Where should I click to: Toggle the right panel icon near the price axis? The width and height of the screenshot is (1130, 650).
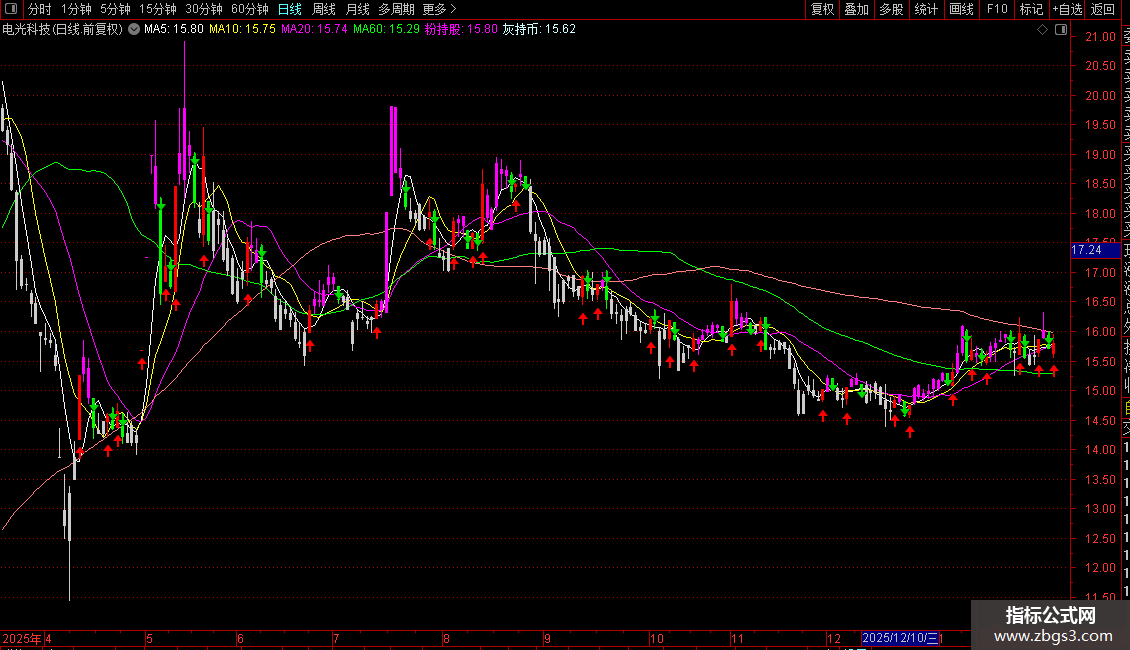(1061, 30)
